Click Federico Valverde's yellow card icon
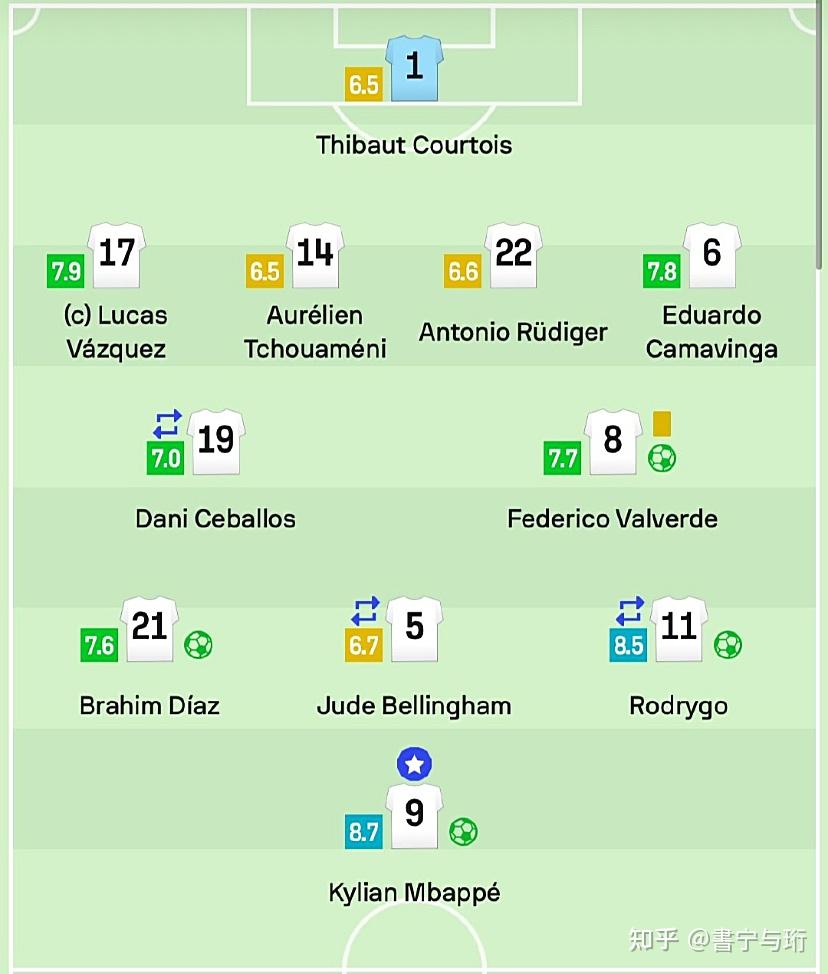The image size is (828, 974). coord(662,424)
